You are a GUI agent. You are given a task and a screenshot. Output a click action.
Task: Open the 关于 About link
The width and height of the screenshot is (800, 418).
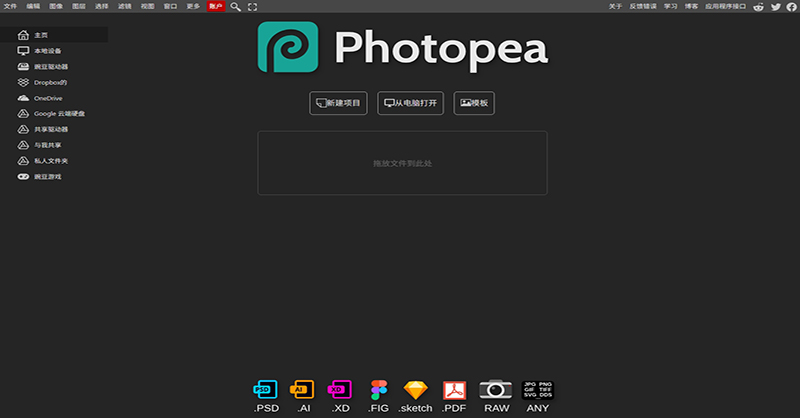coord(615,7)
